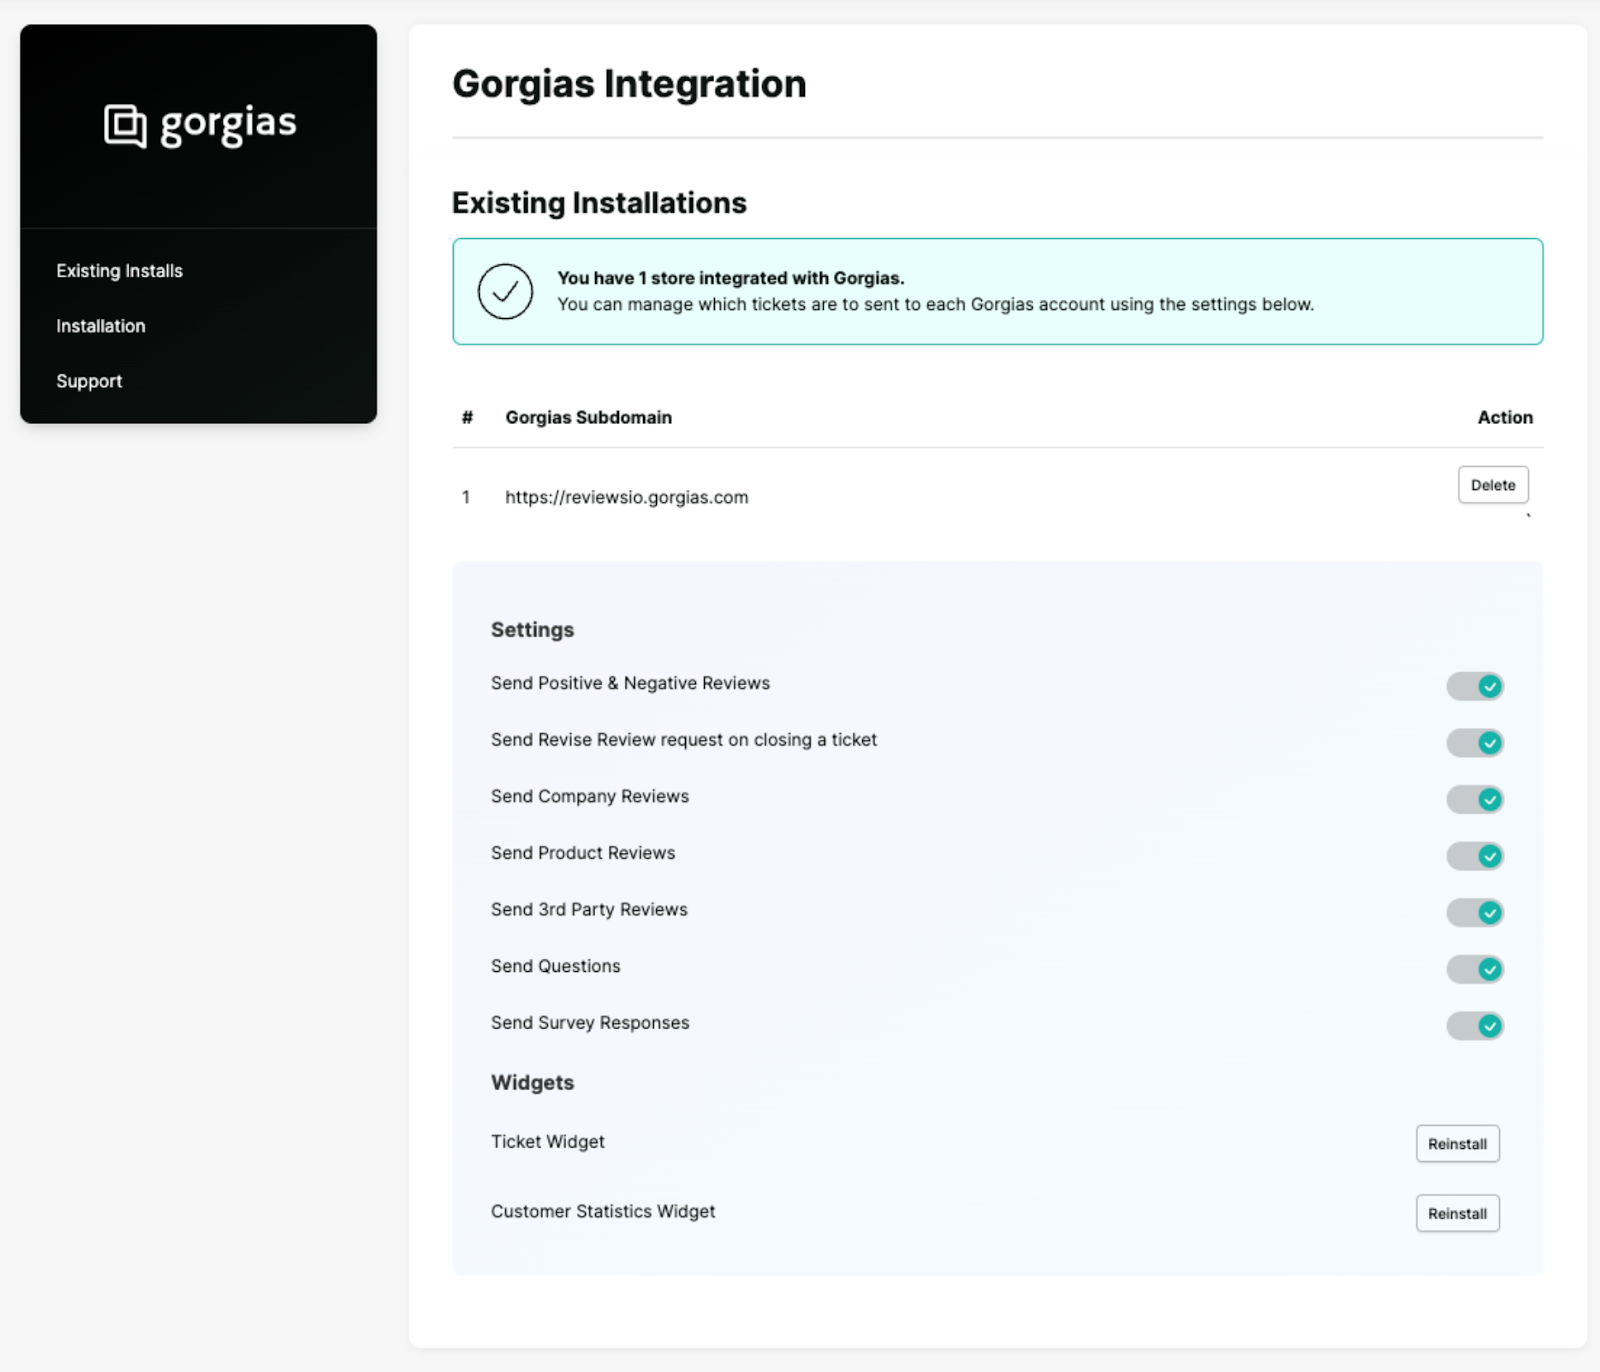Reinstall the Ticket Widget
Screen dimensions: 1600x1372
pos(1457,1143)
